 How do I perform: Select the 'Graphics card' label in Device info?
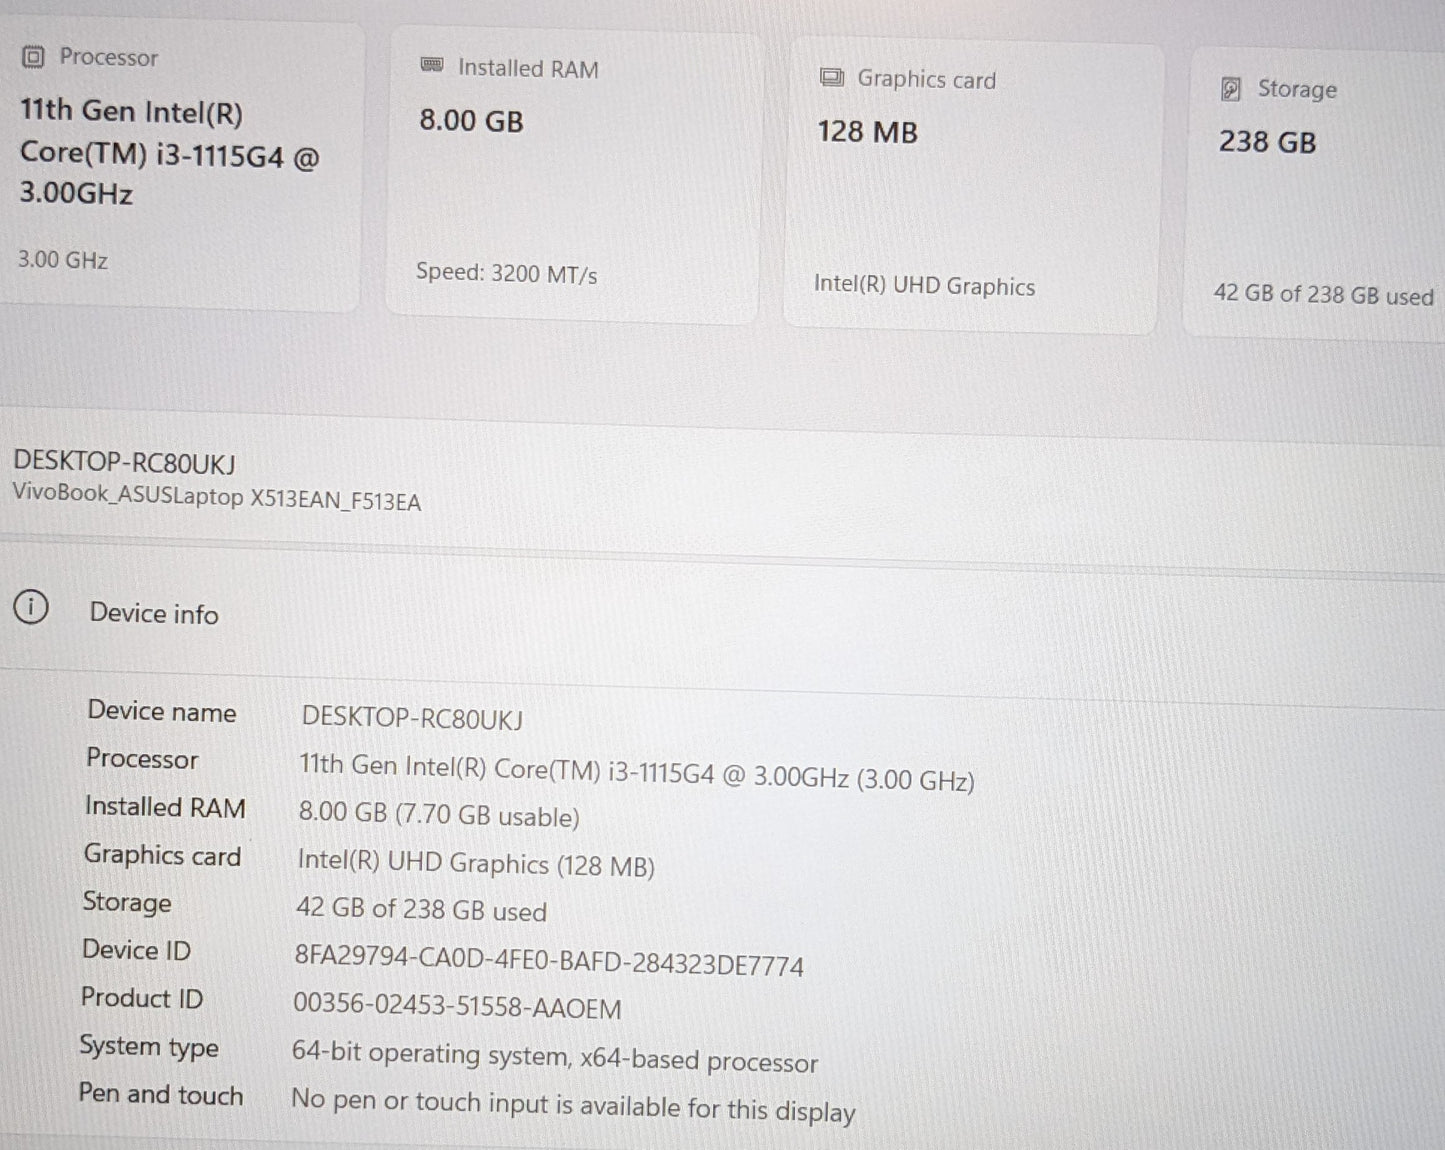pos(162,855)
